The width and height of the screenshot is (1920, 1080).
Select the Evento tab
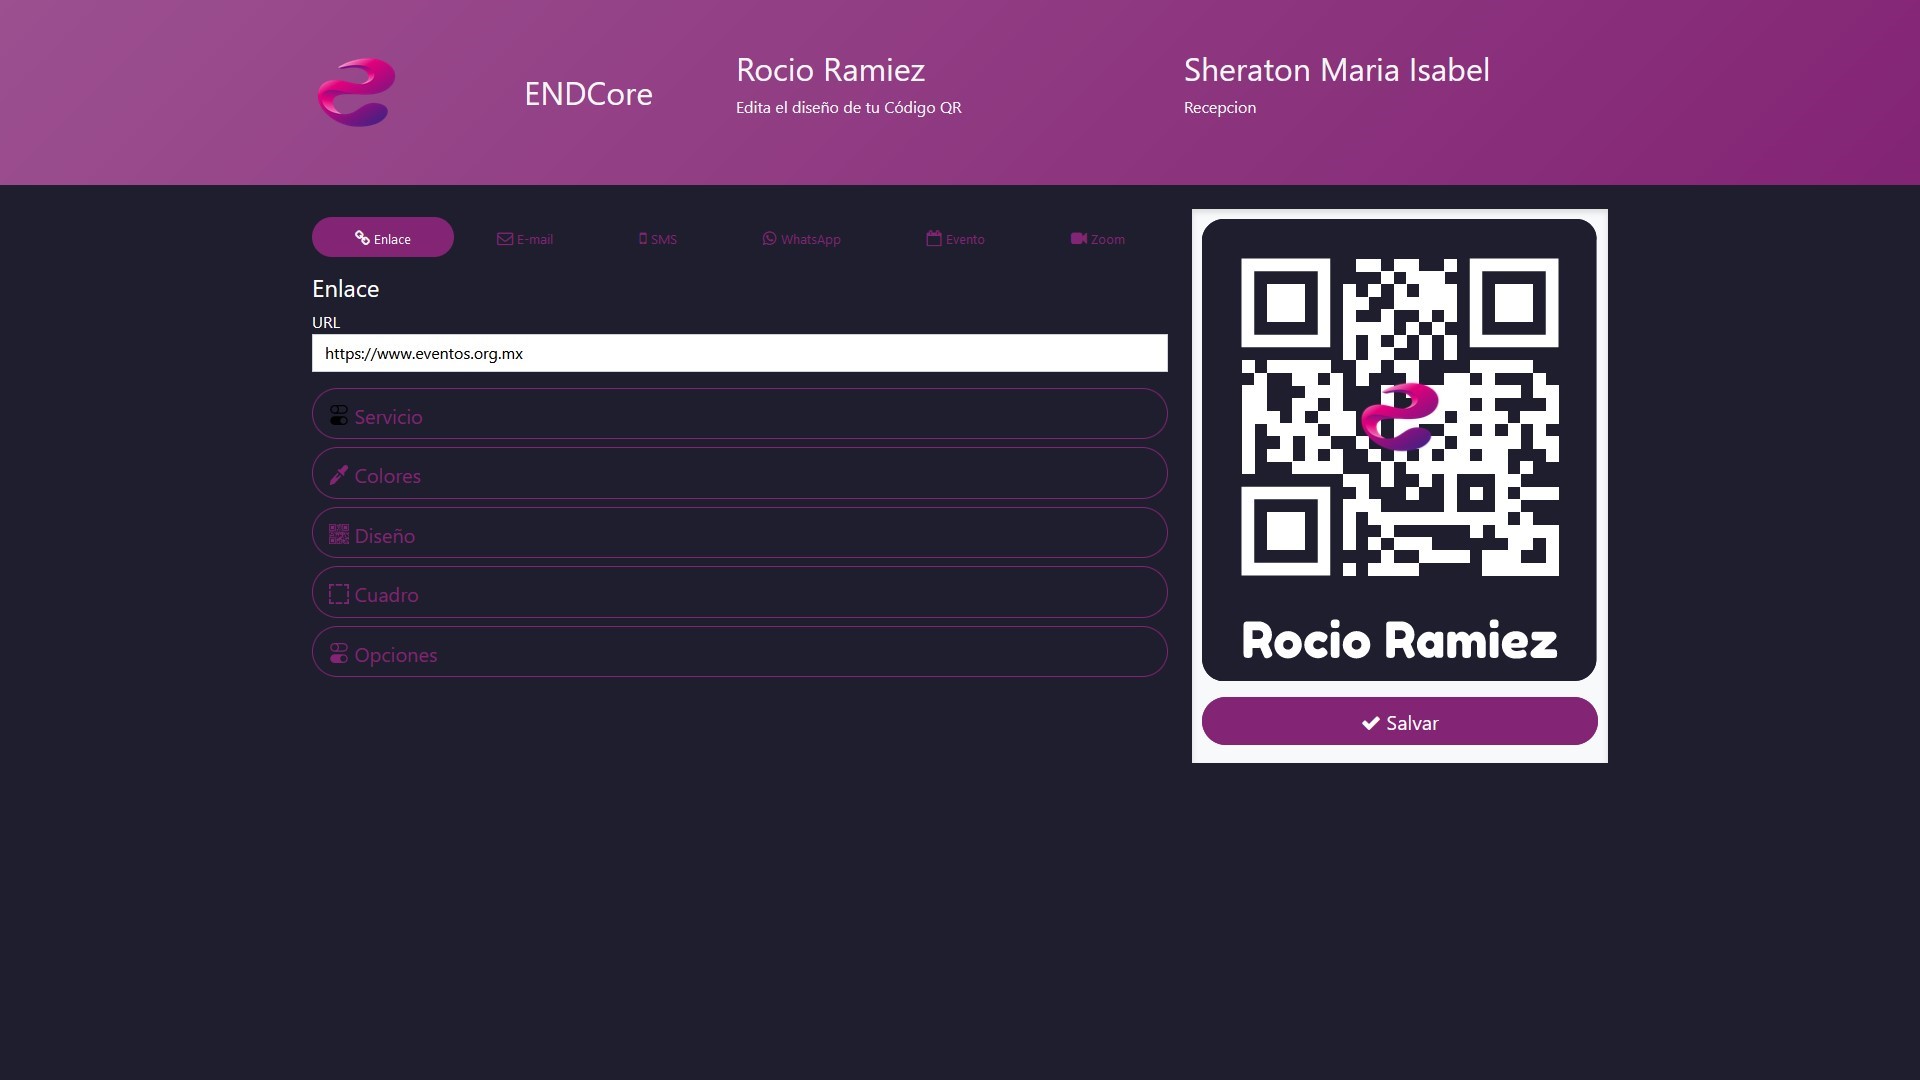pos(955,239)
